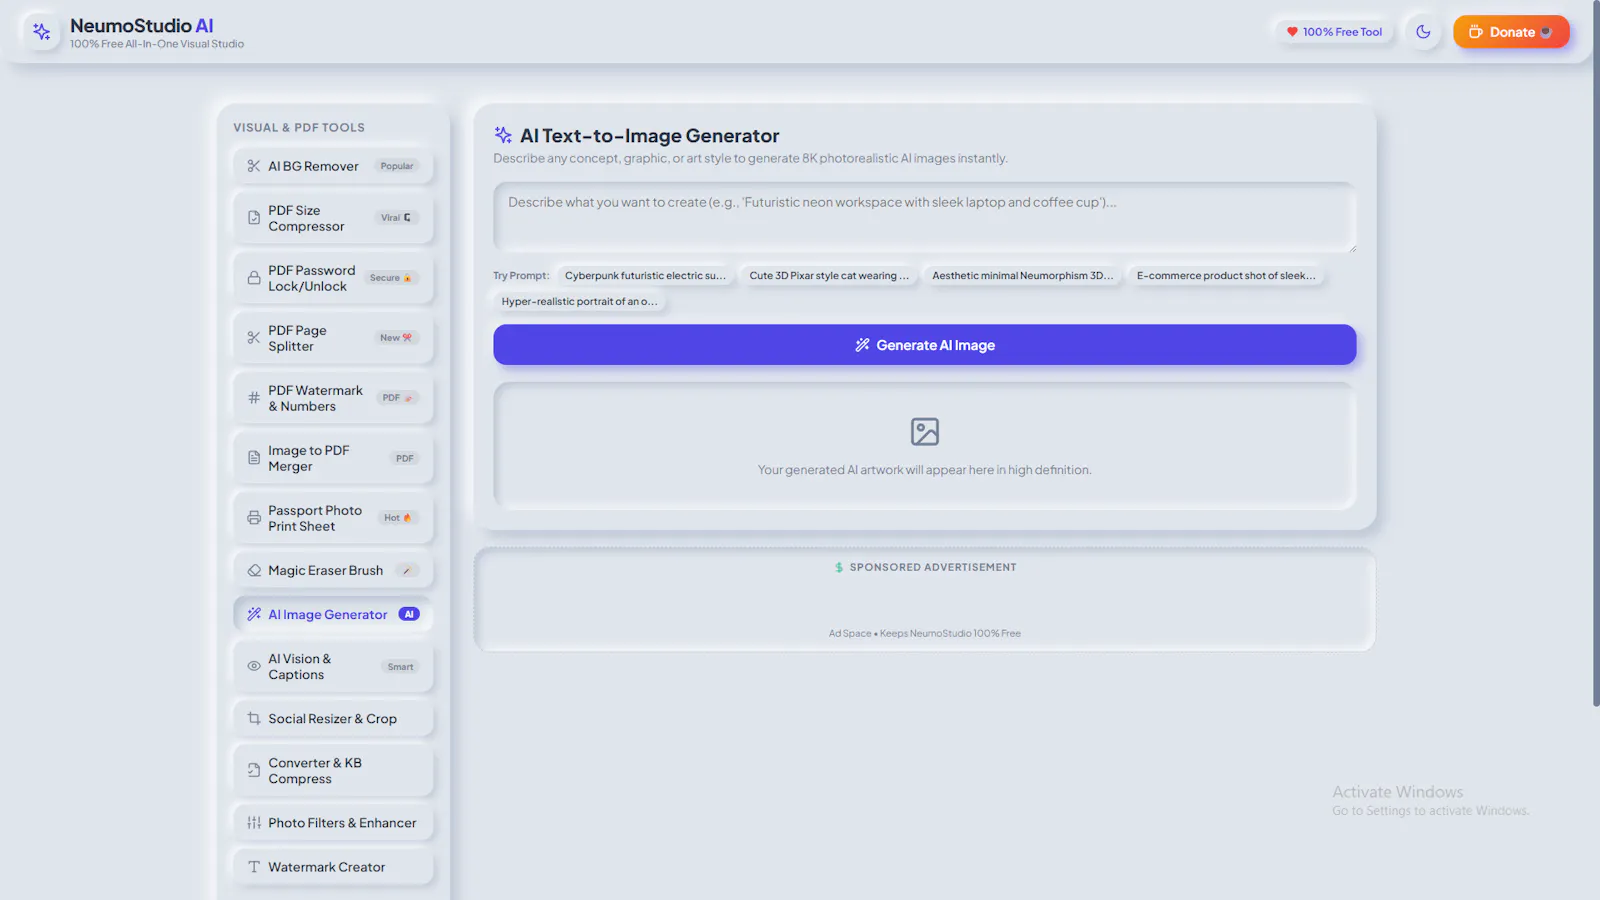Click the eye icon beside AI Vision & Captions
The width and height of the screenshot is (1600, 900).
254,666
